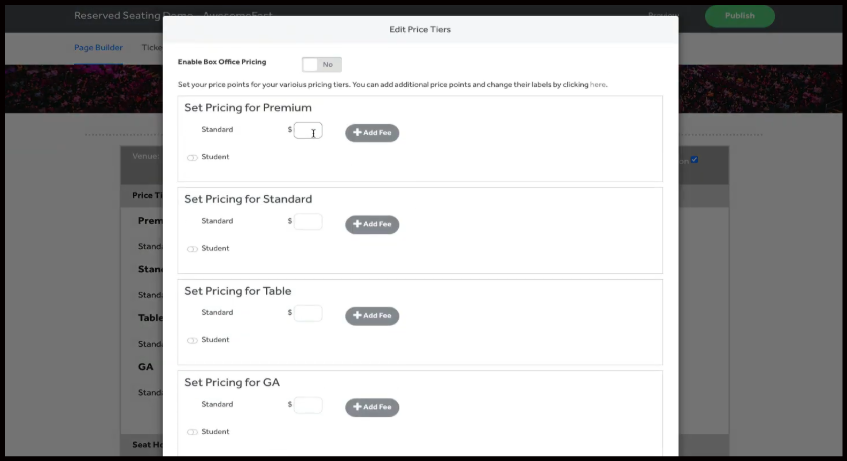The image size is (847, 461).
Task: Click the Edit Price Tiers dialog title
Action: pos(420,30)
